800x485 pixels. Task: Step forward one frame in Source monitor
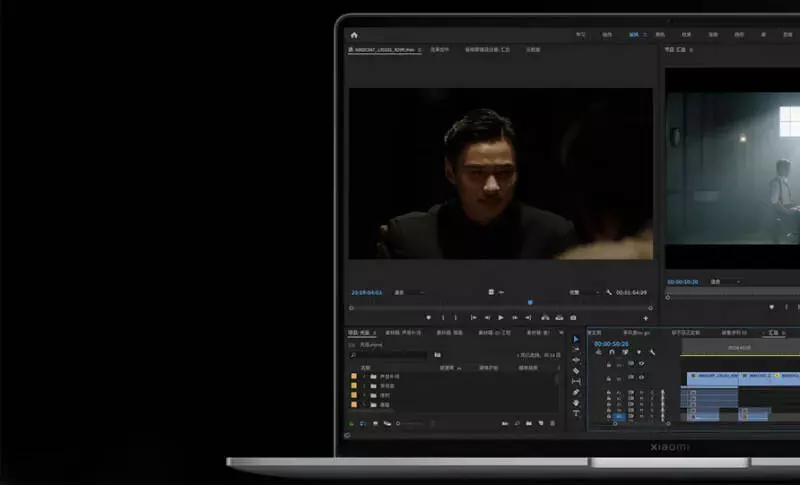[515, 318]
